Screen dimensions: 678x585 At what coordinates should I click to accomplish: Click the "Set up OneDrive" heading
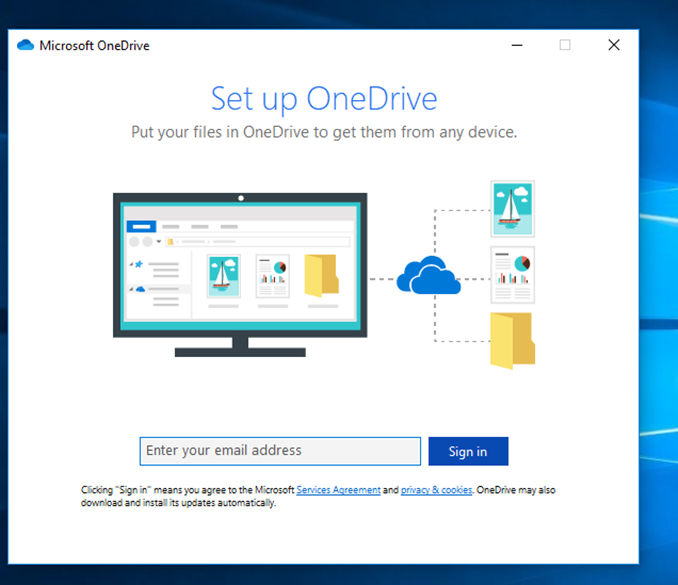point(324,99)
